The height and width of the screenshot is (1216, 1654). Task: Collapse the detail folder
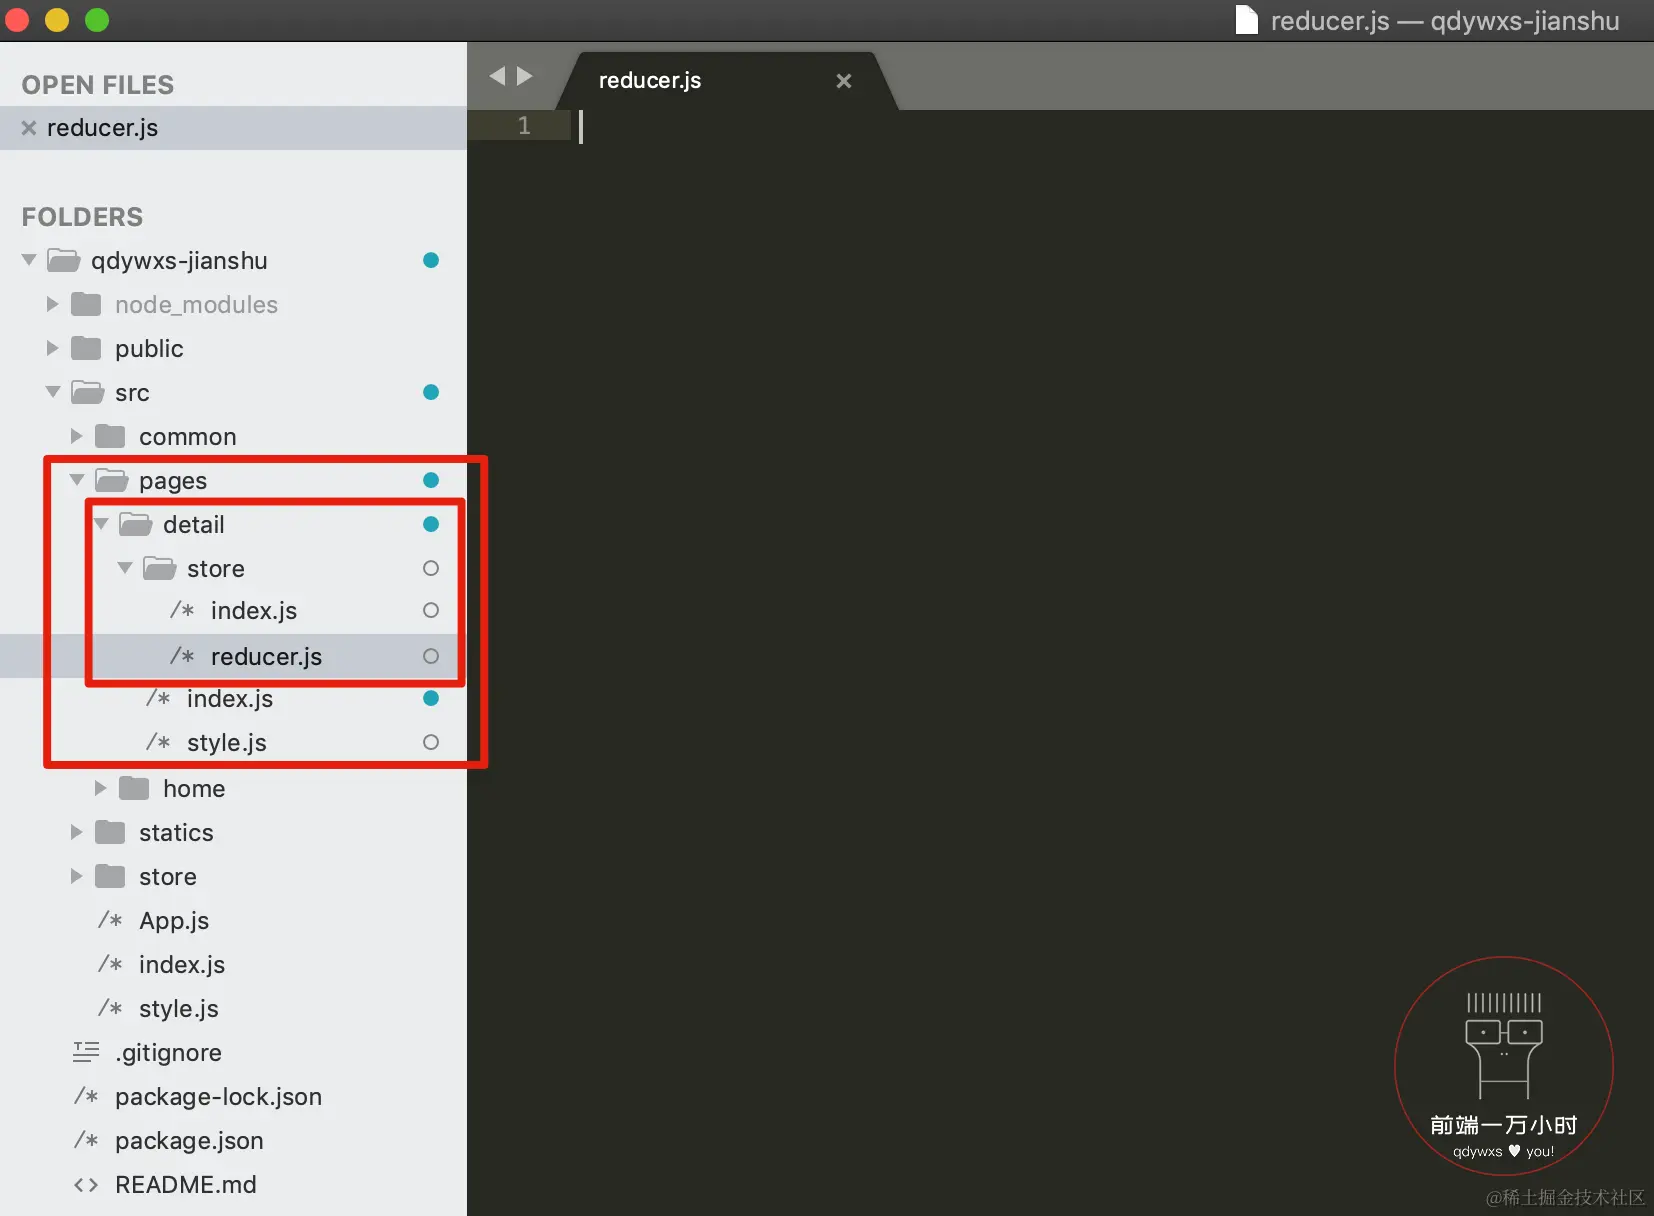click(x=101, y=524)
